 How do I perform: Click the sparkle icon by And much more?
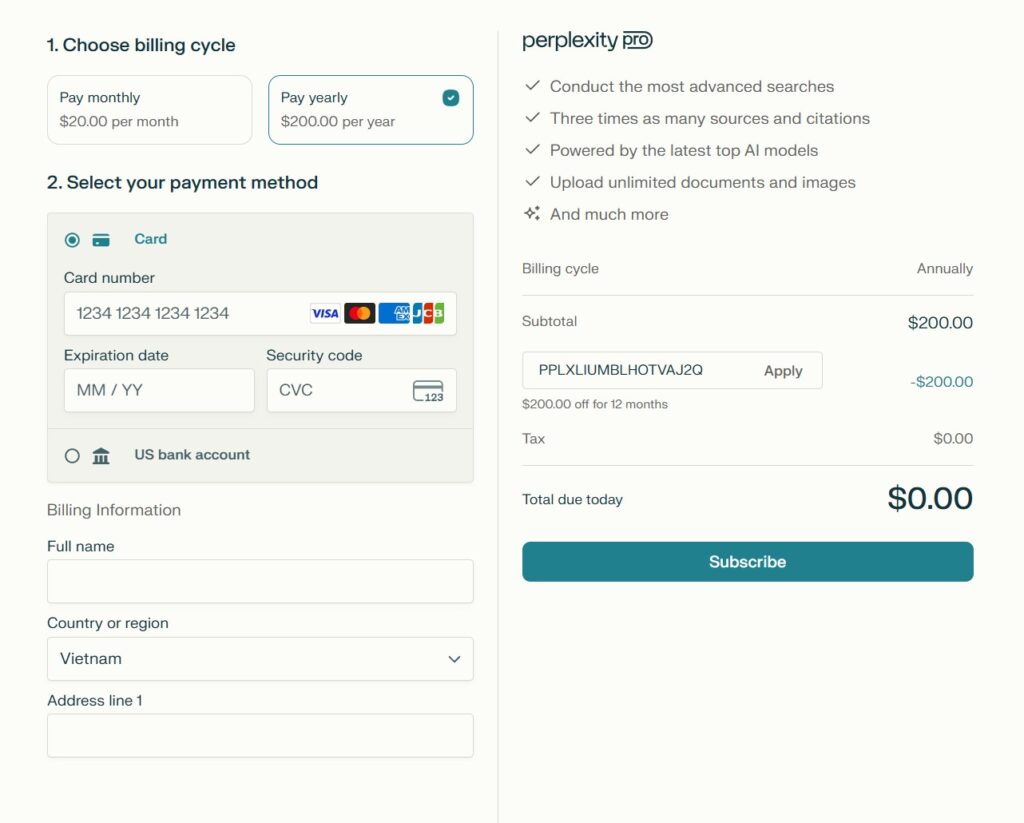pyautogui.click(x=532, y=214)
